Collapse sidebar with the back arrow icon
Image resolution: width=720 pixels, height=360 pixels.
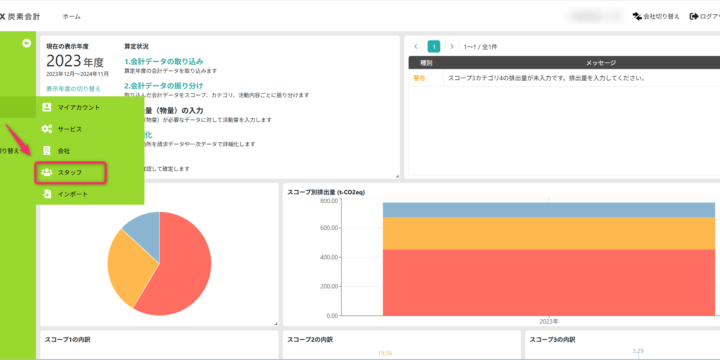pyautogui.click(x=27, y=43)
